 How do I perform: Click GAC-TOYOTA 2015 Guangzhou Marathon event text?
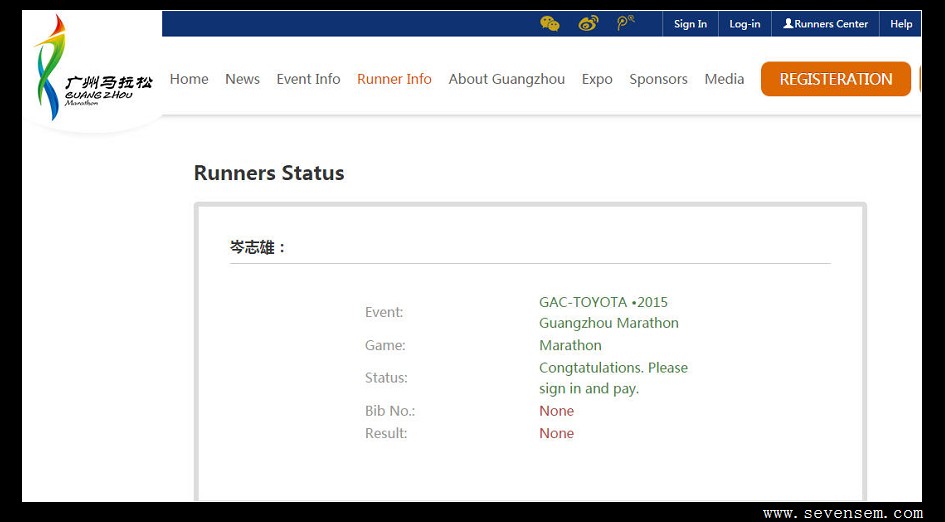pyautogui.click(x=609, y=312)
